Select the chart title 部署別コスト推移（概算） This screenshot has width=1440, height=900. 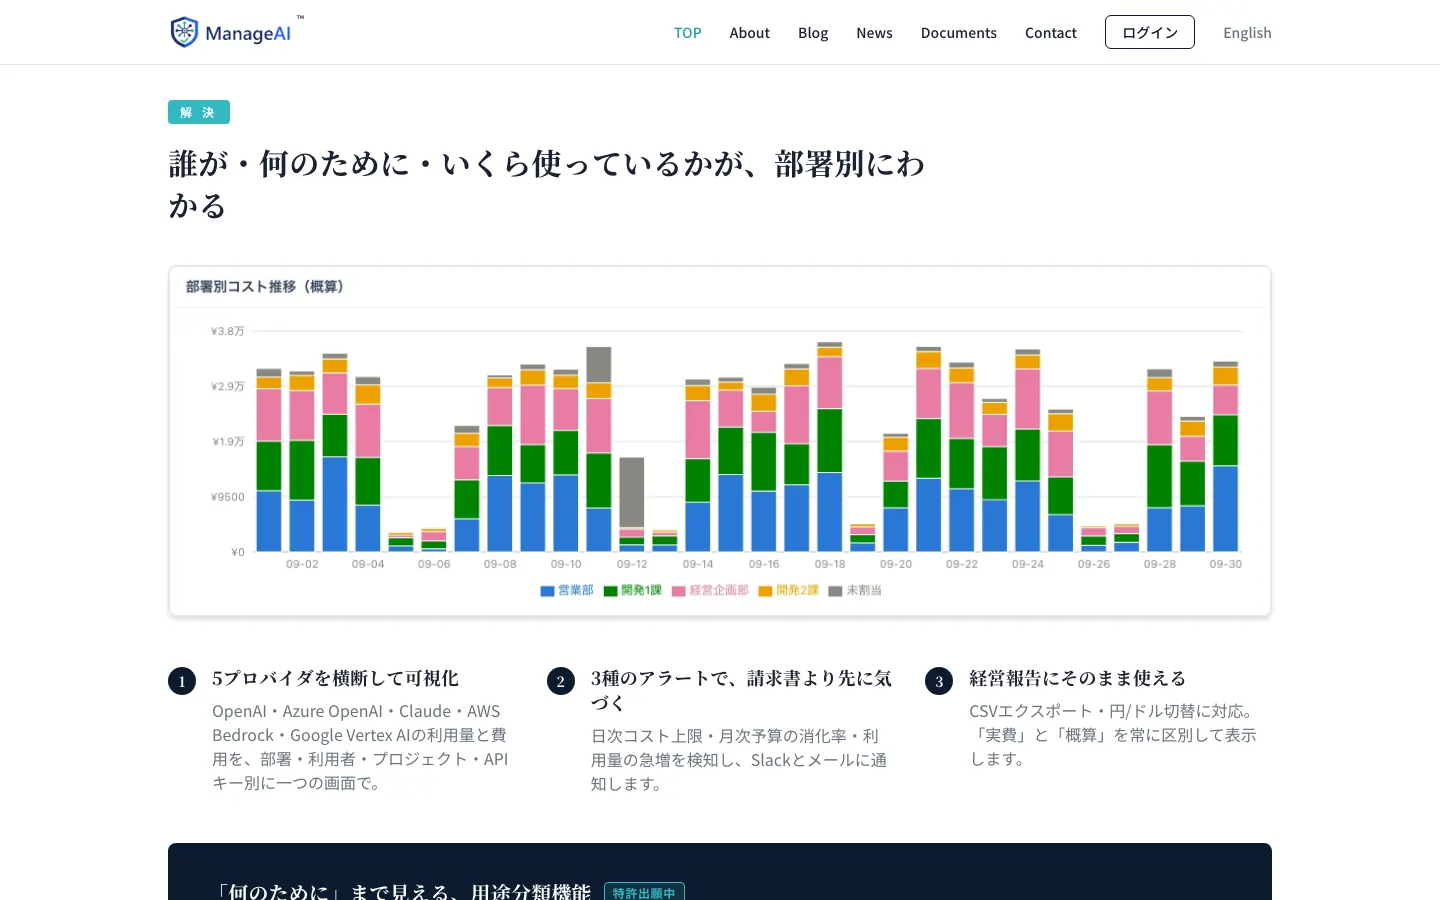coord(265,287)
